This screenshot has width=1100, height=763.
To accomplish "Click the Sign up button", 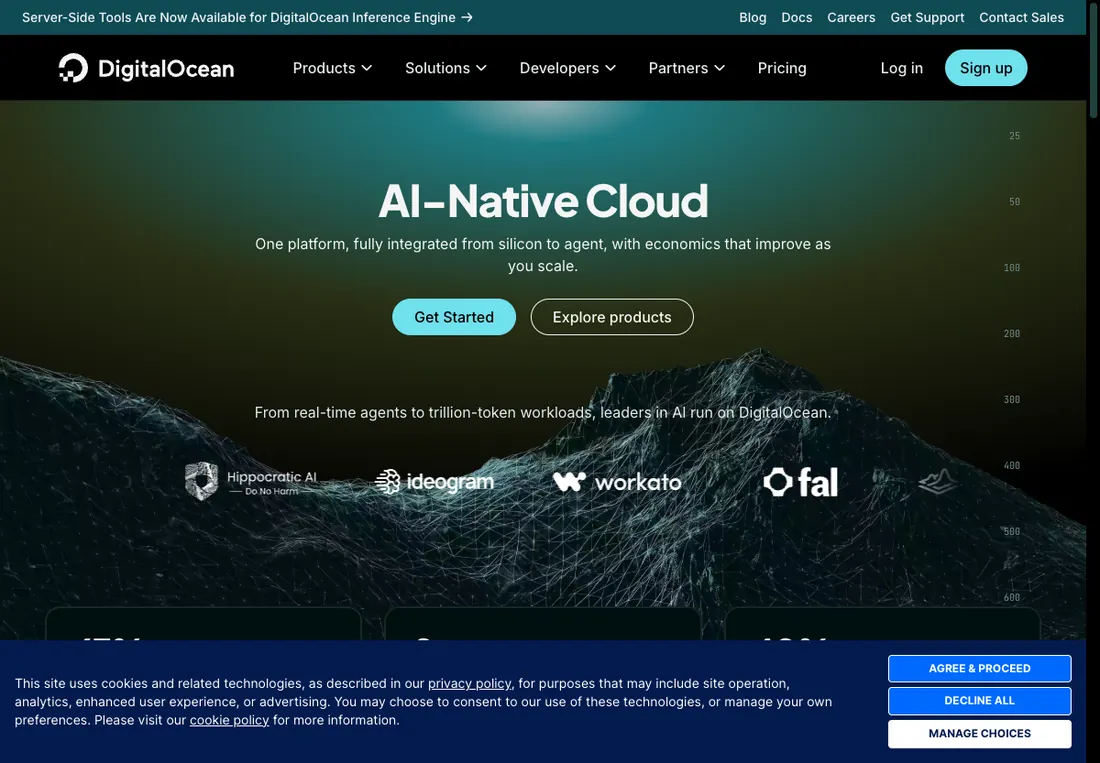I will coord(986,68).
